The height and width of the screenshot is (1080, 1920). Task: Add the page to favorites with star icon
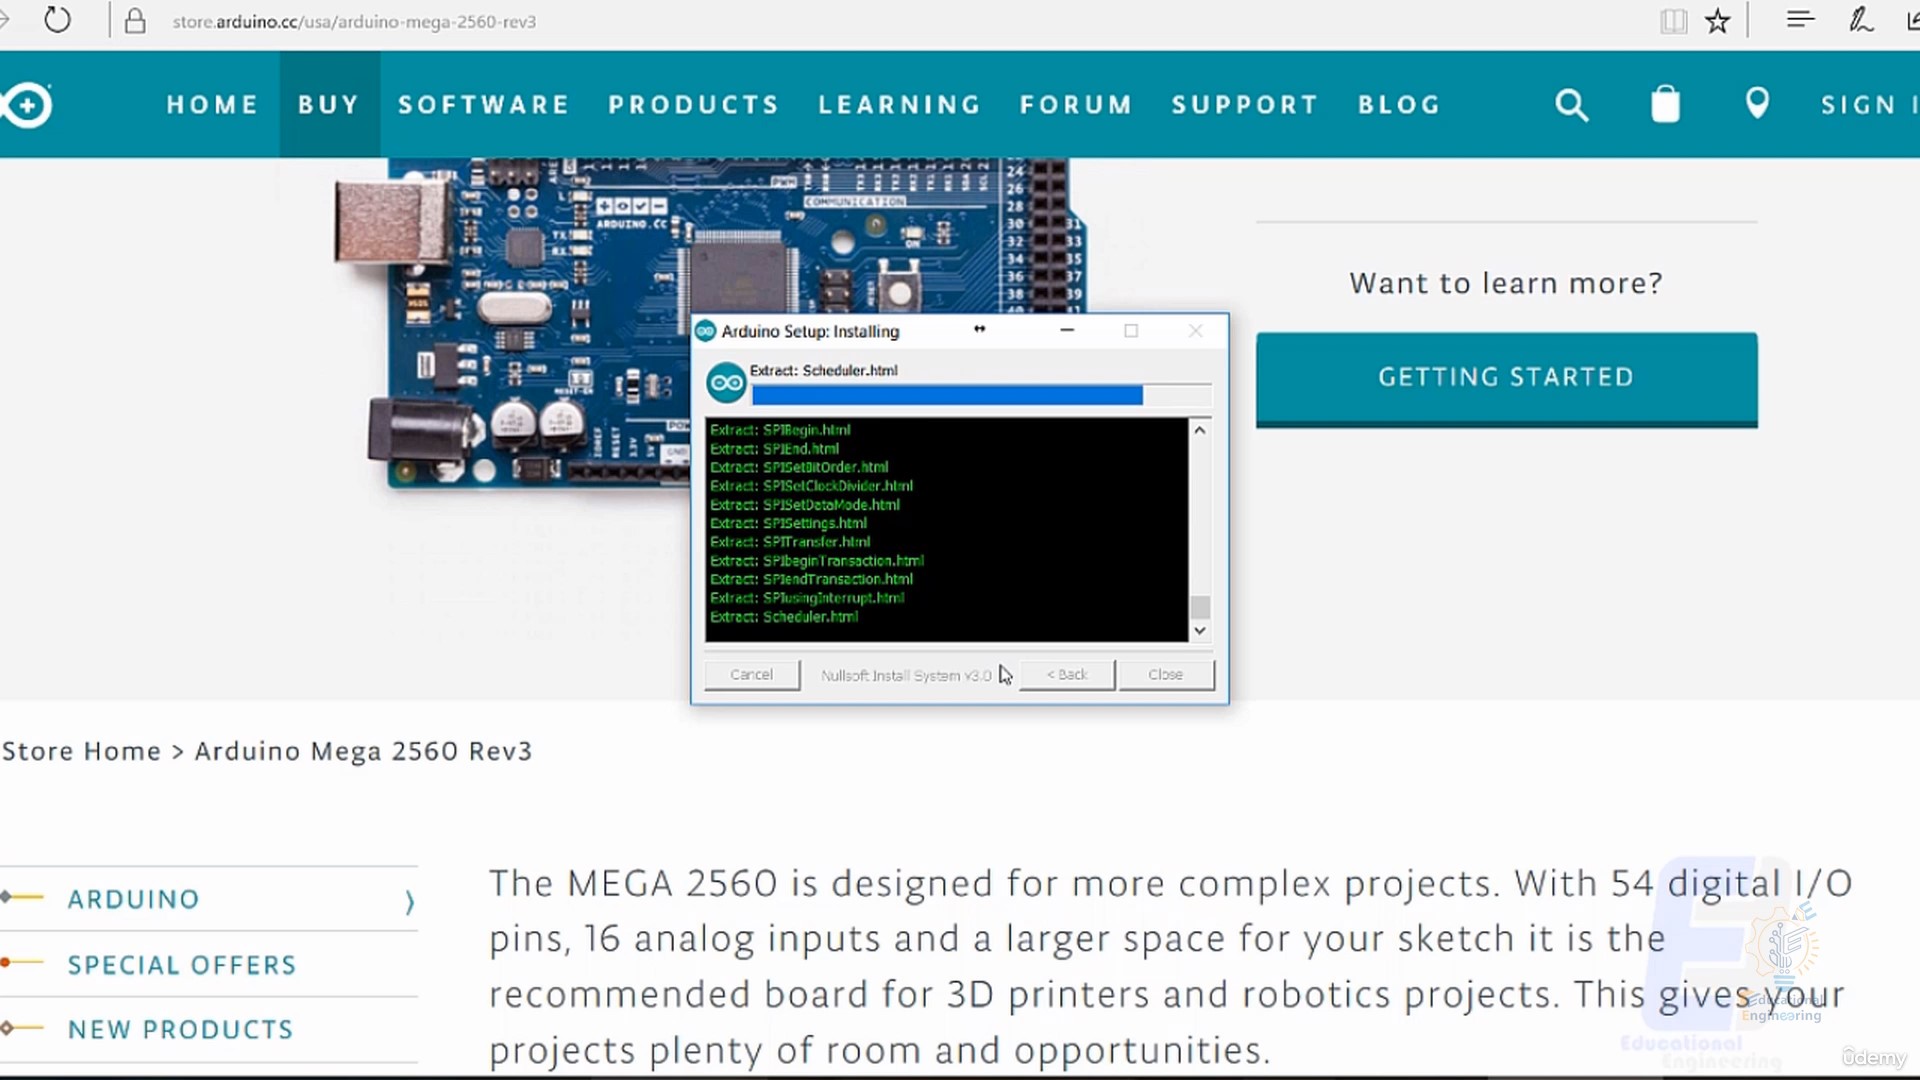[x=1718, y=21]
